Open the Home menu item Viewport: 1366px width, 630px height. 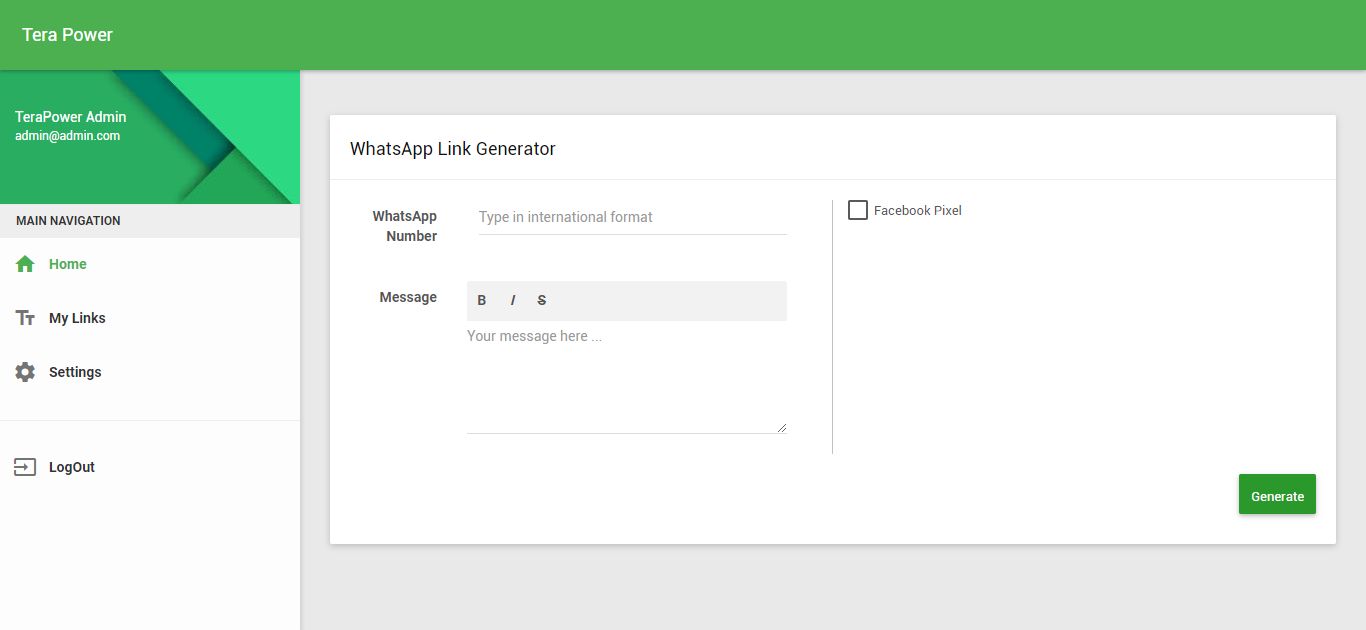(68, 264)
